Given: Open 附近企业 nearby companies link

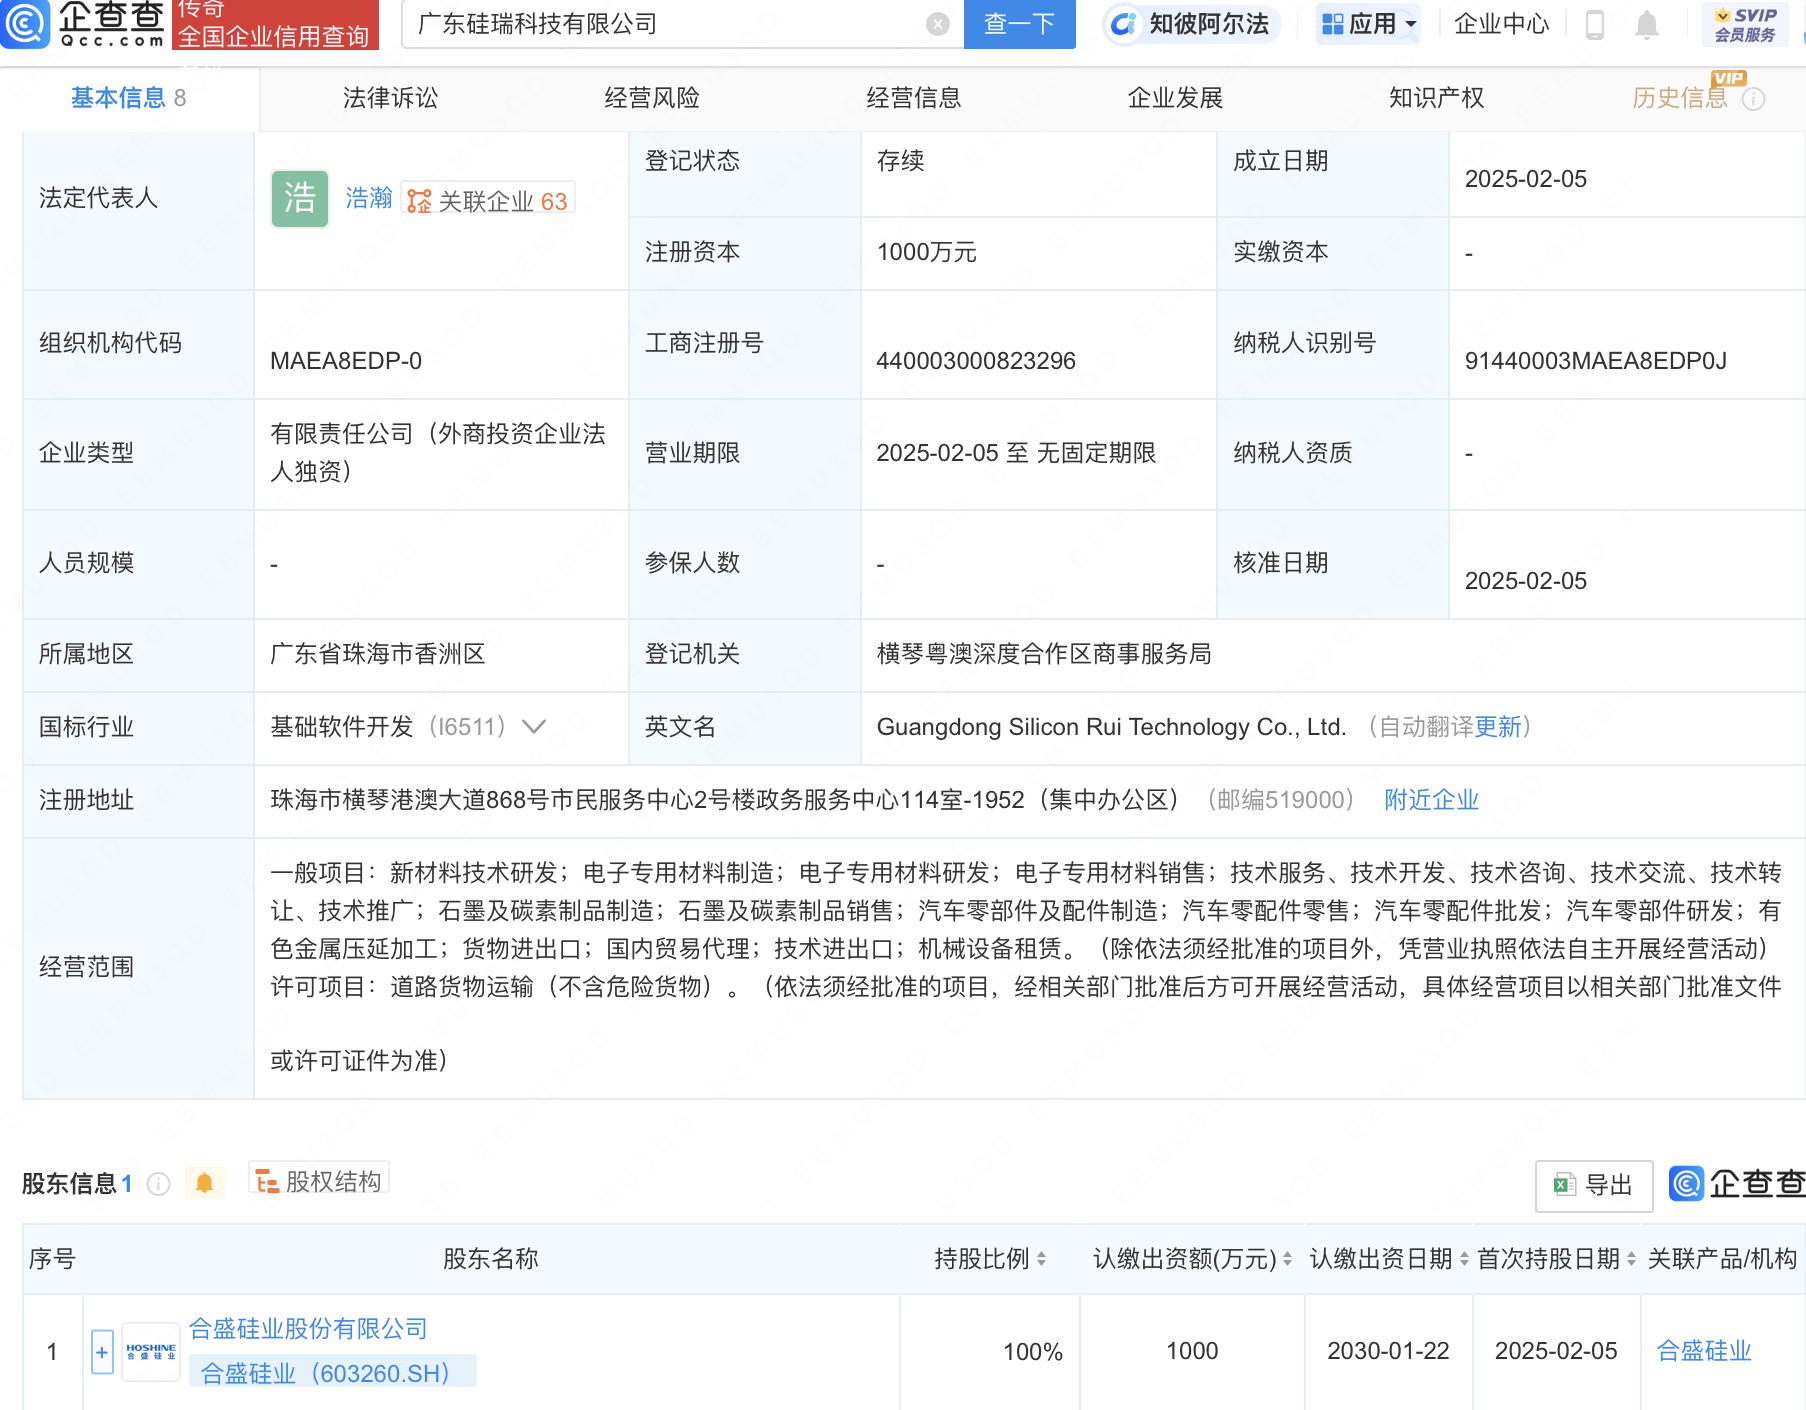Looking at the screenshot, I should [1431, 800].
